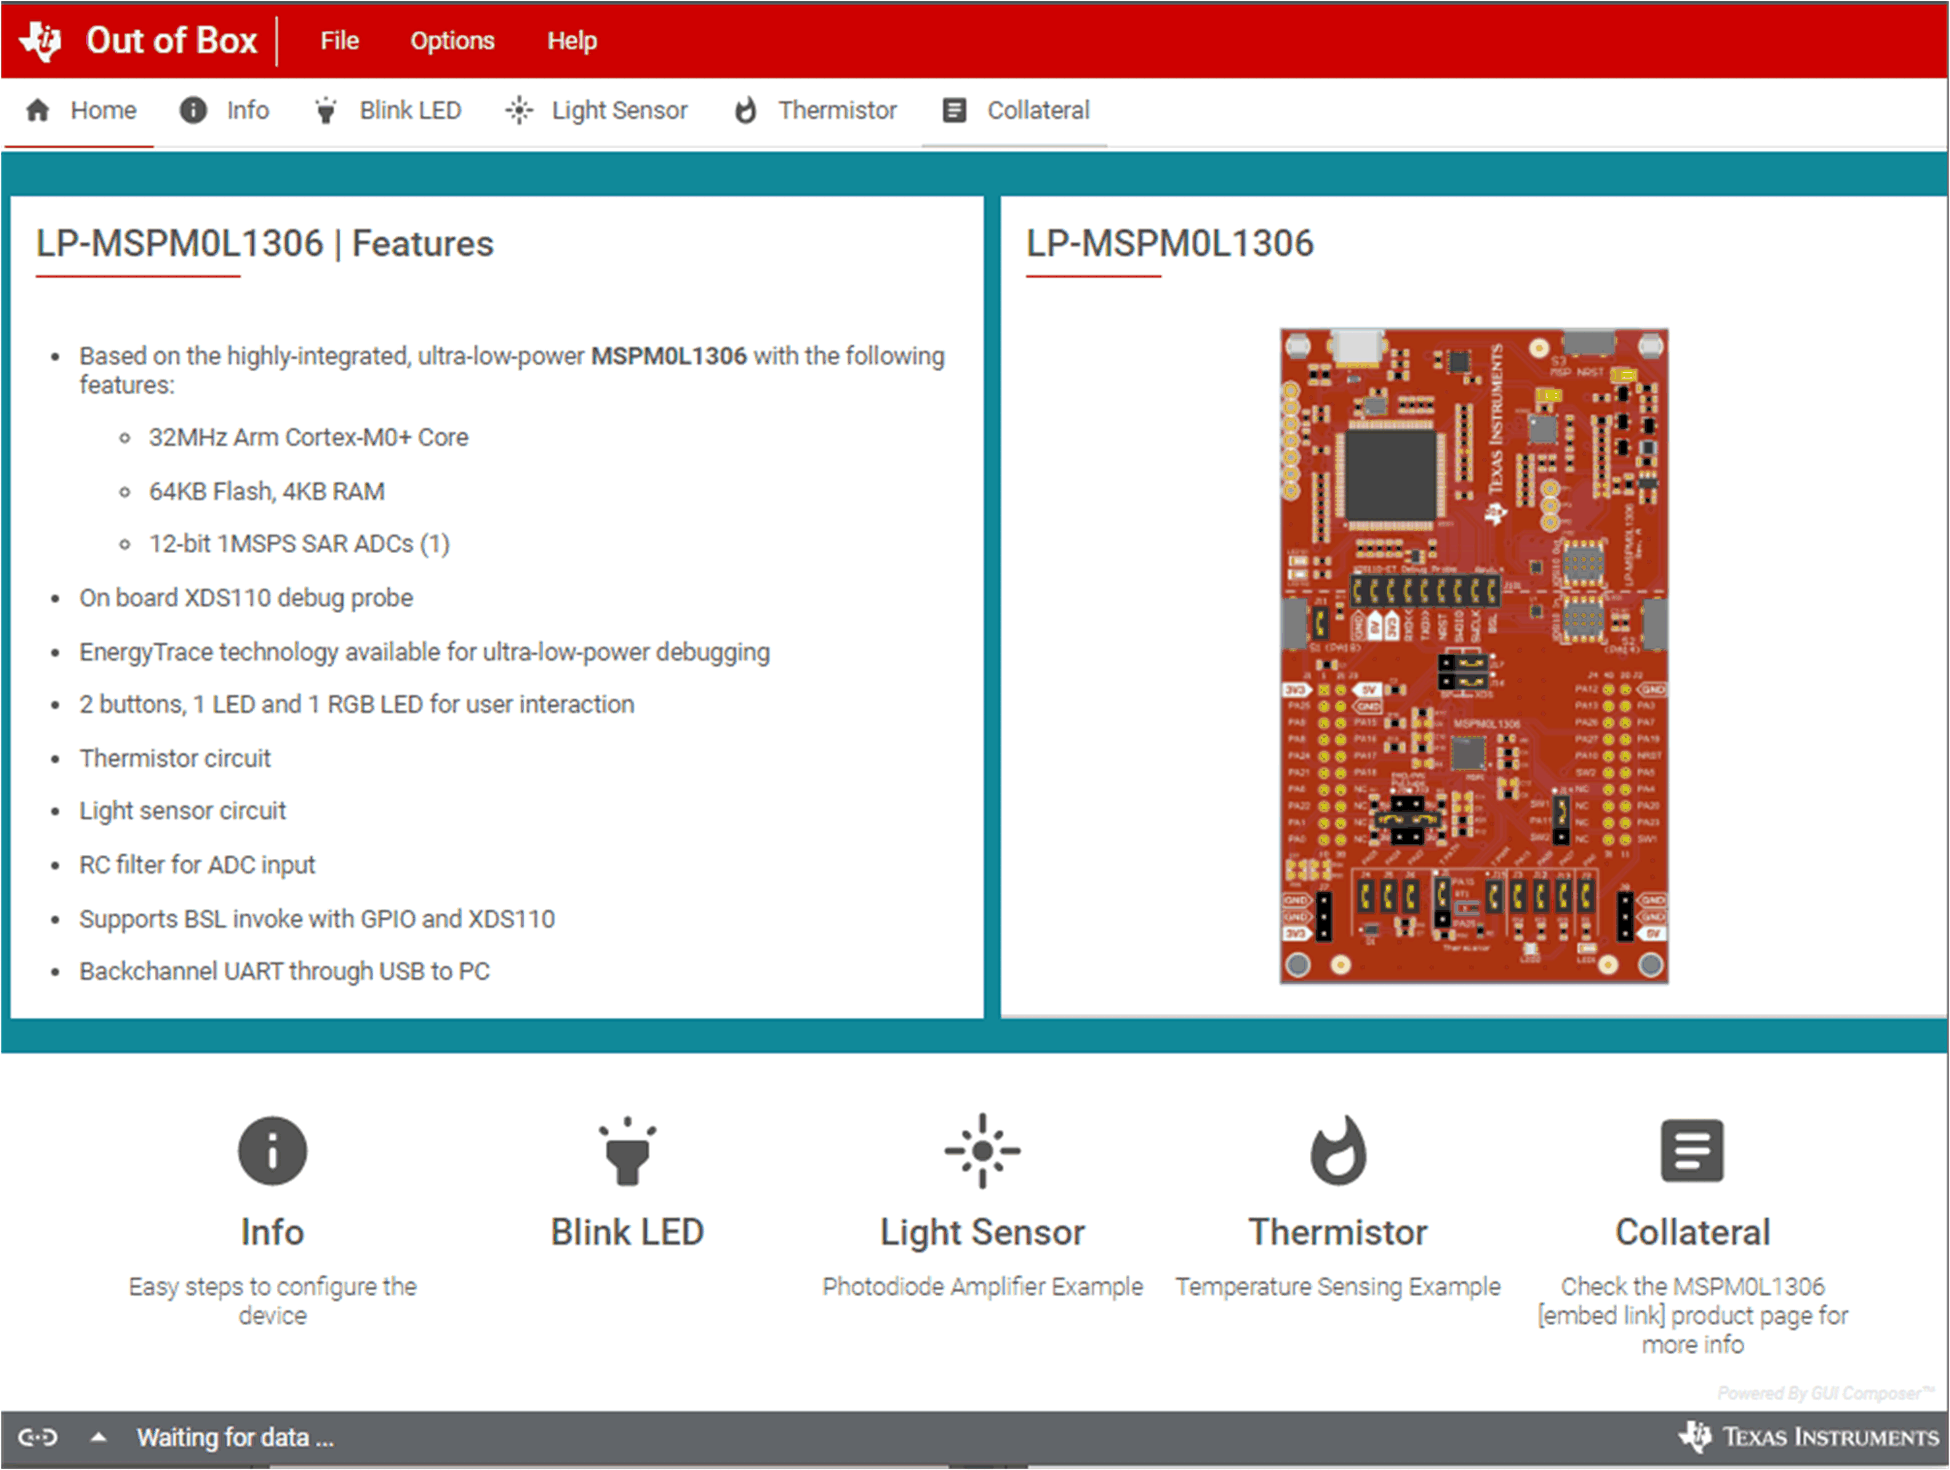Screen dimensions: 1950x1470
Task: Click 'Temperature Sensing Example' description
Action: 1338,1287
